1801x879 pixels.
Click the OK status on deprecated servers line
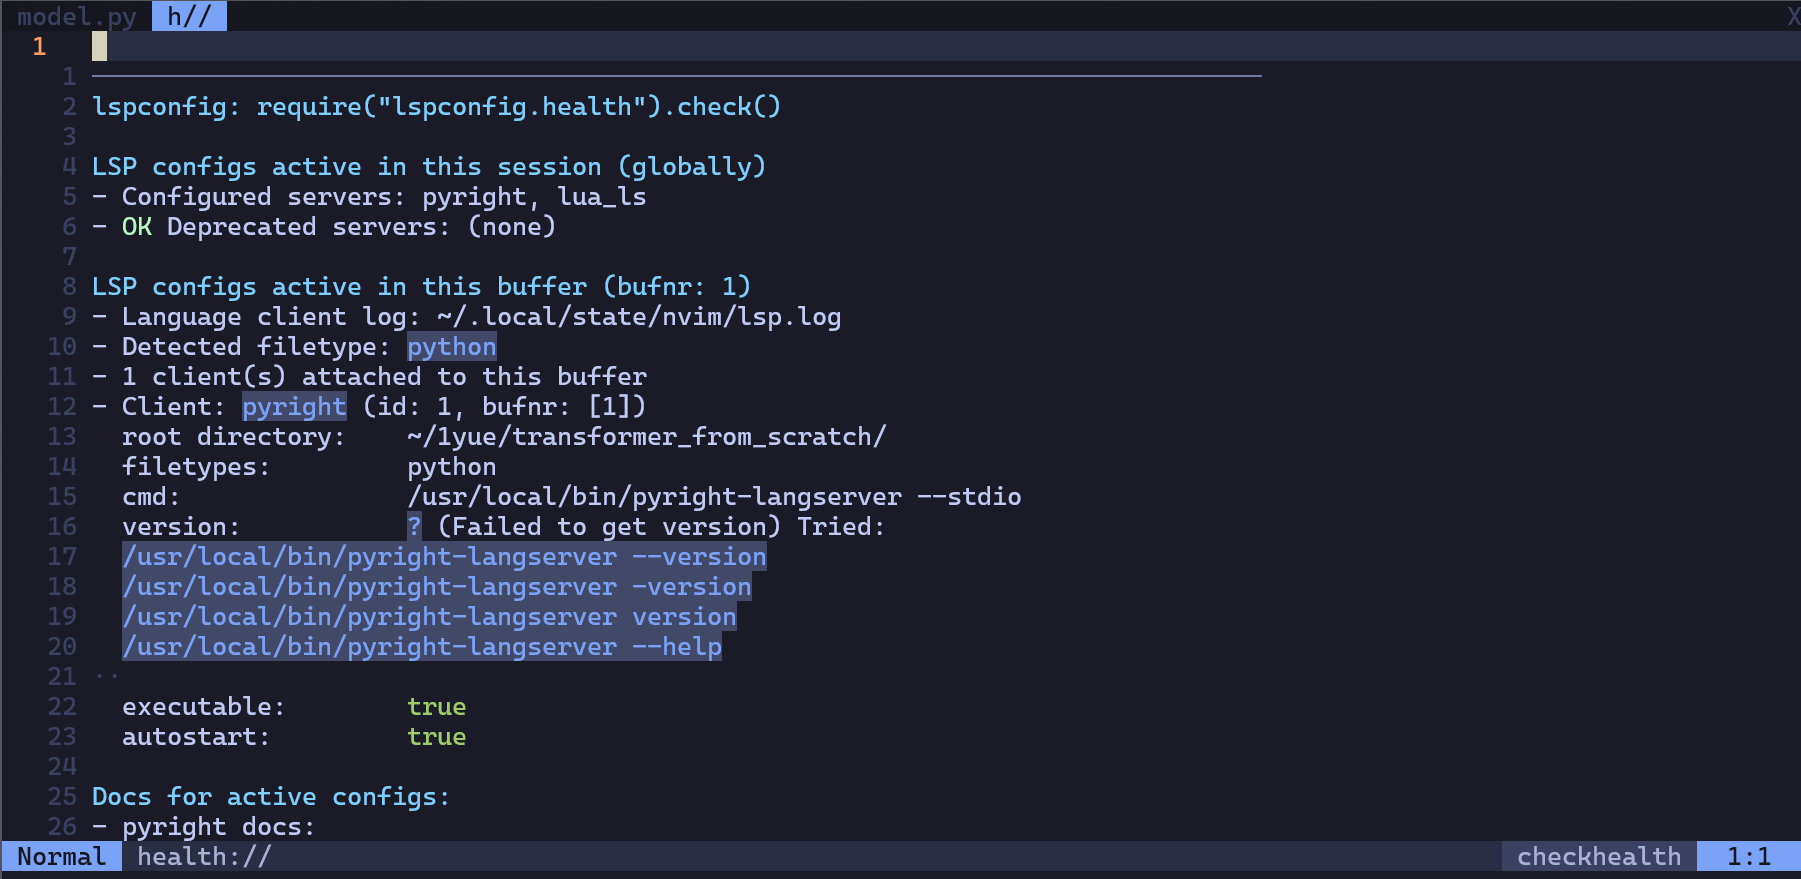(137, 227)
